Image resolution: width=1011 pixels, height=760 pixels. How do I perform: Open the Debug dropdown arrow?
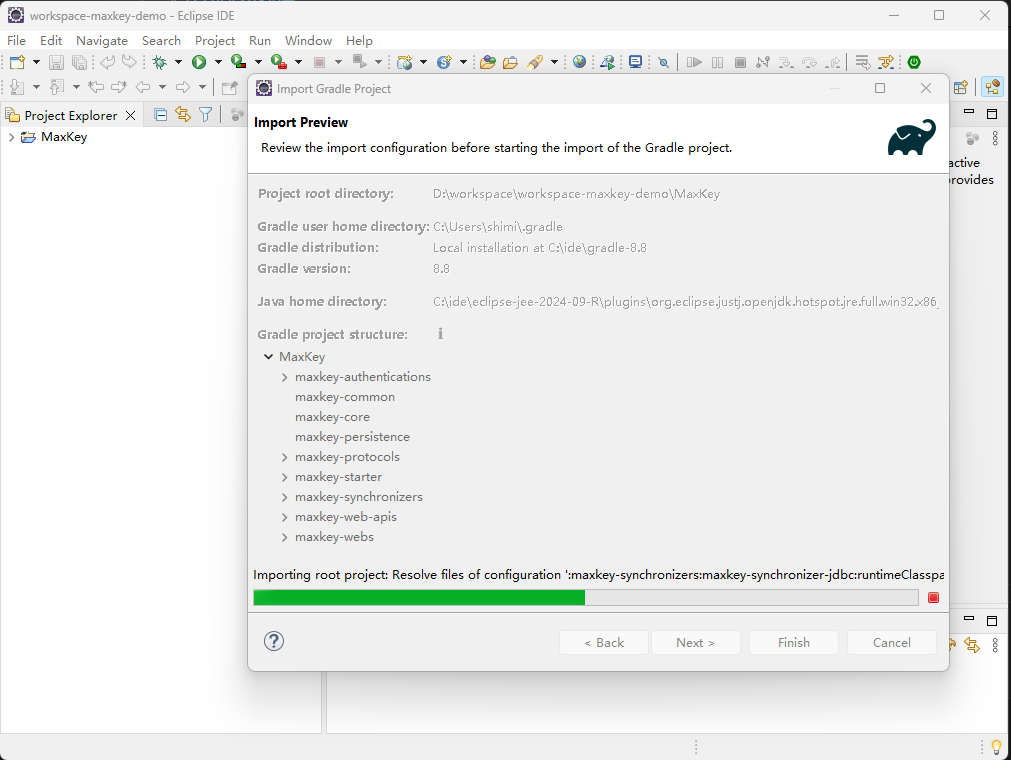(178, 63)
